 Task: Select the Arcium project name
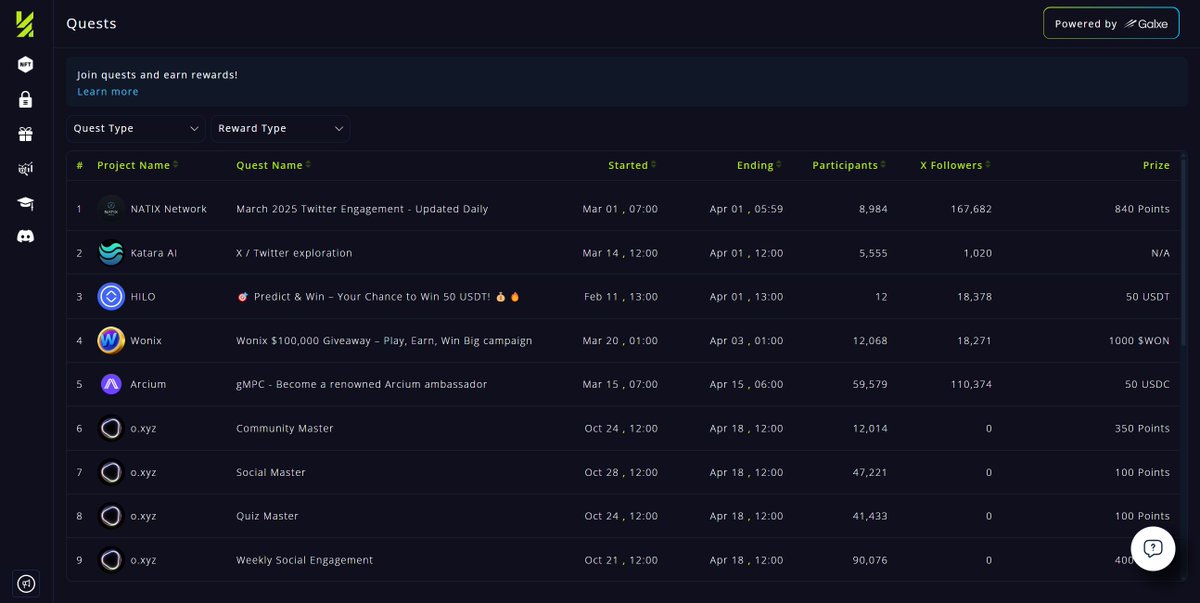(x=148, y=384)
